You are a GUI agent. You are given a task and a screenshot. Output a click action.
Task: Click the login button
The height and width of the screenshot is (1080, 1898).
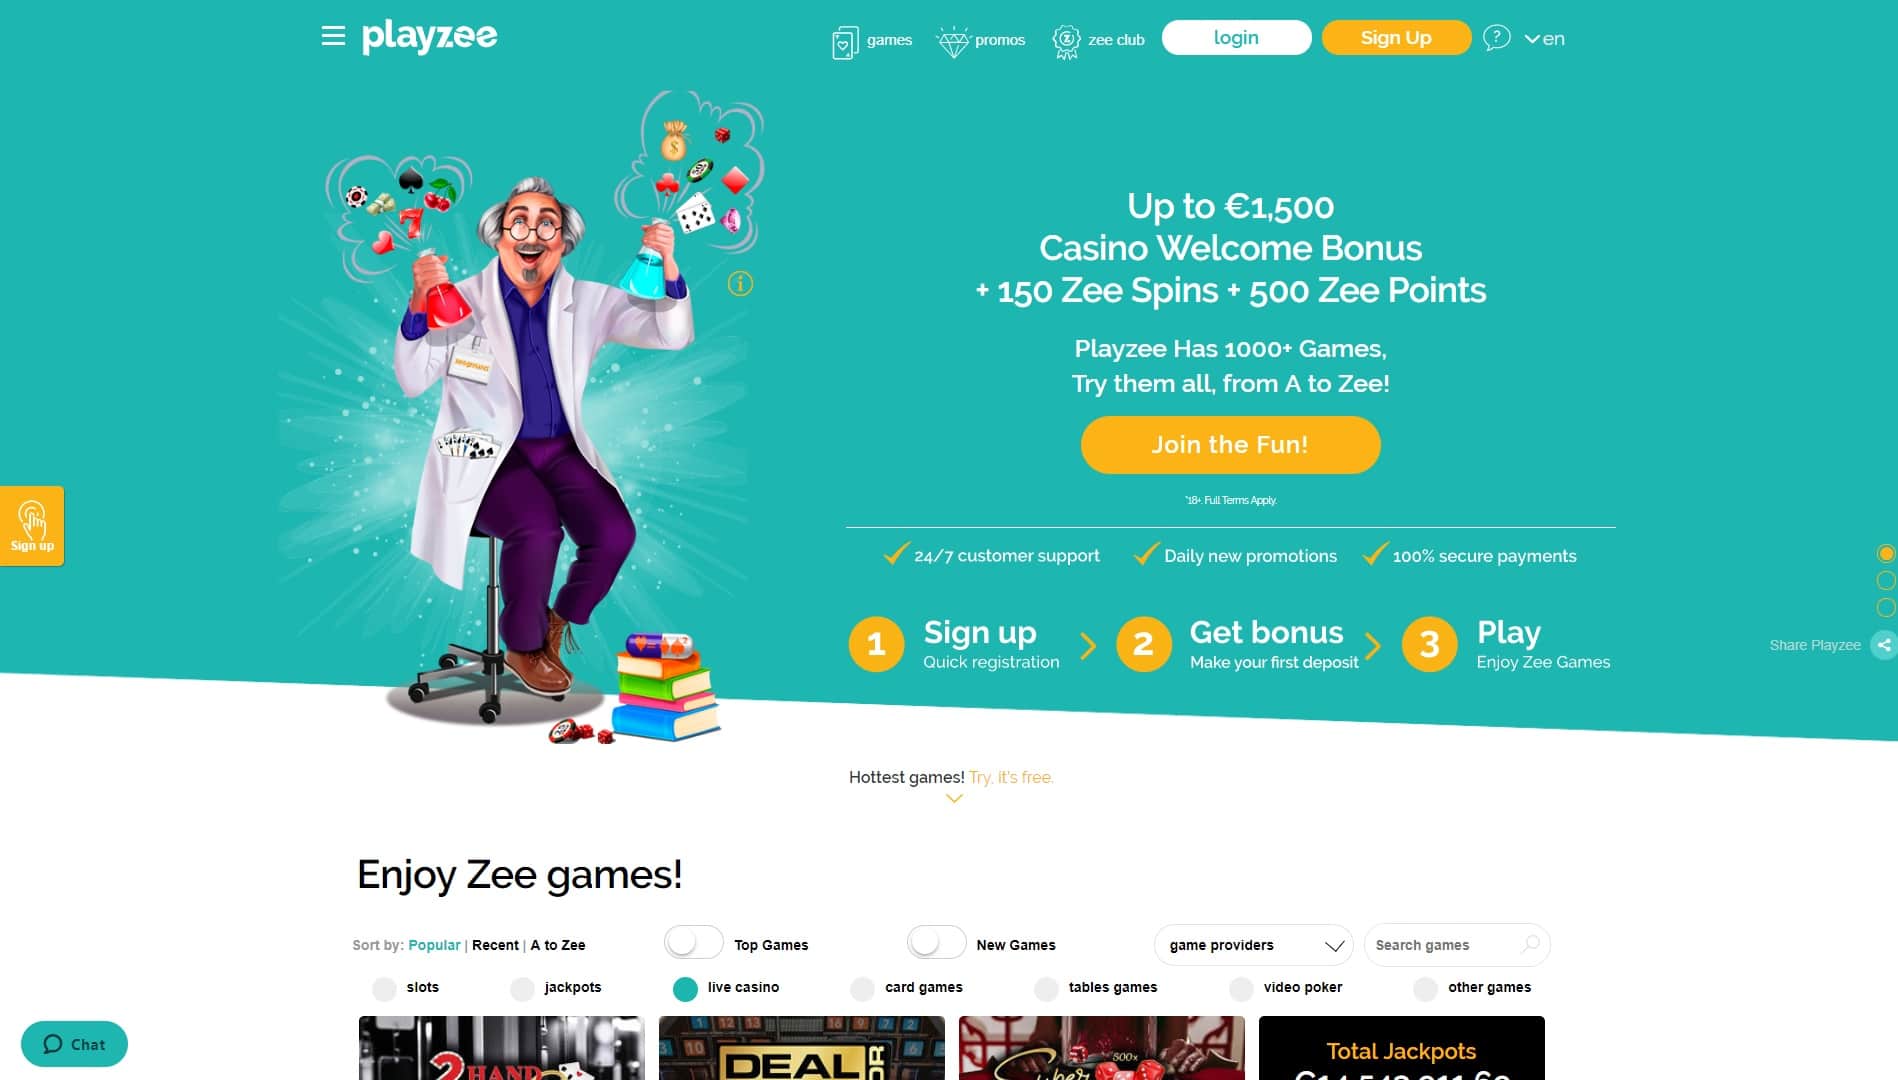coord(1236,38)
